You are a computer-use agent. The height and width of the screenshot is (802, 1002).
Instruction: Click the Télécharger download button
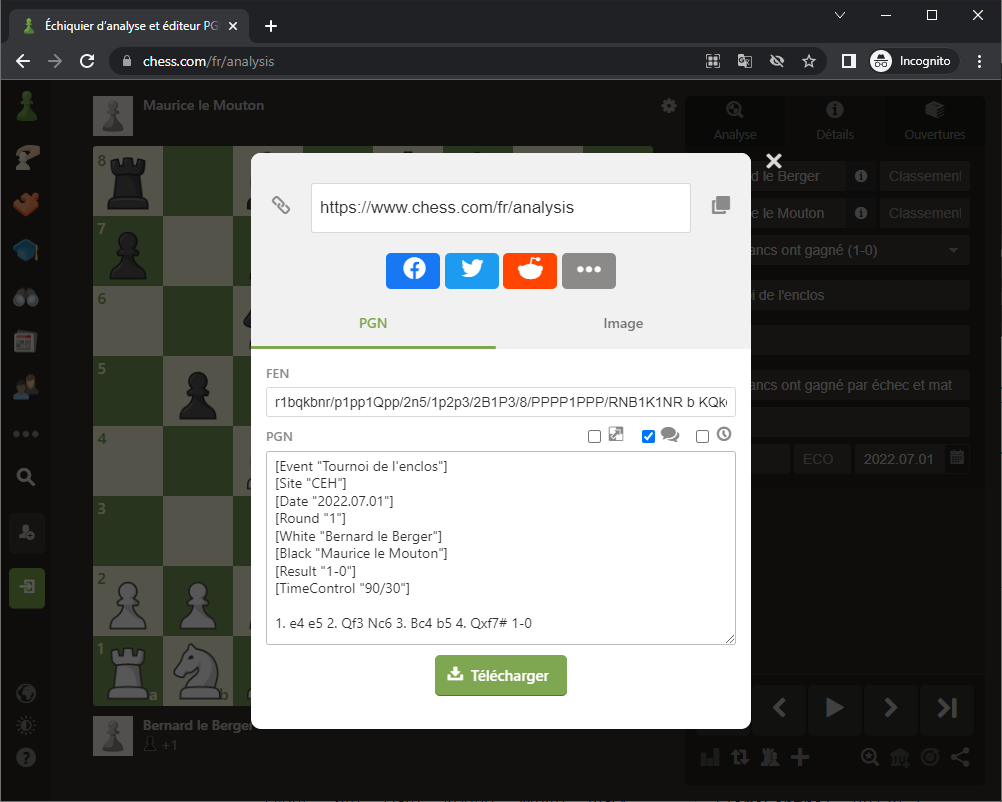pyautogui.click(x=500, y=676)
